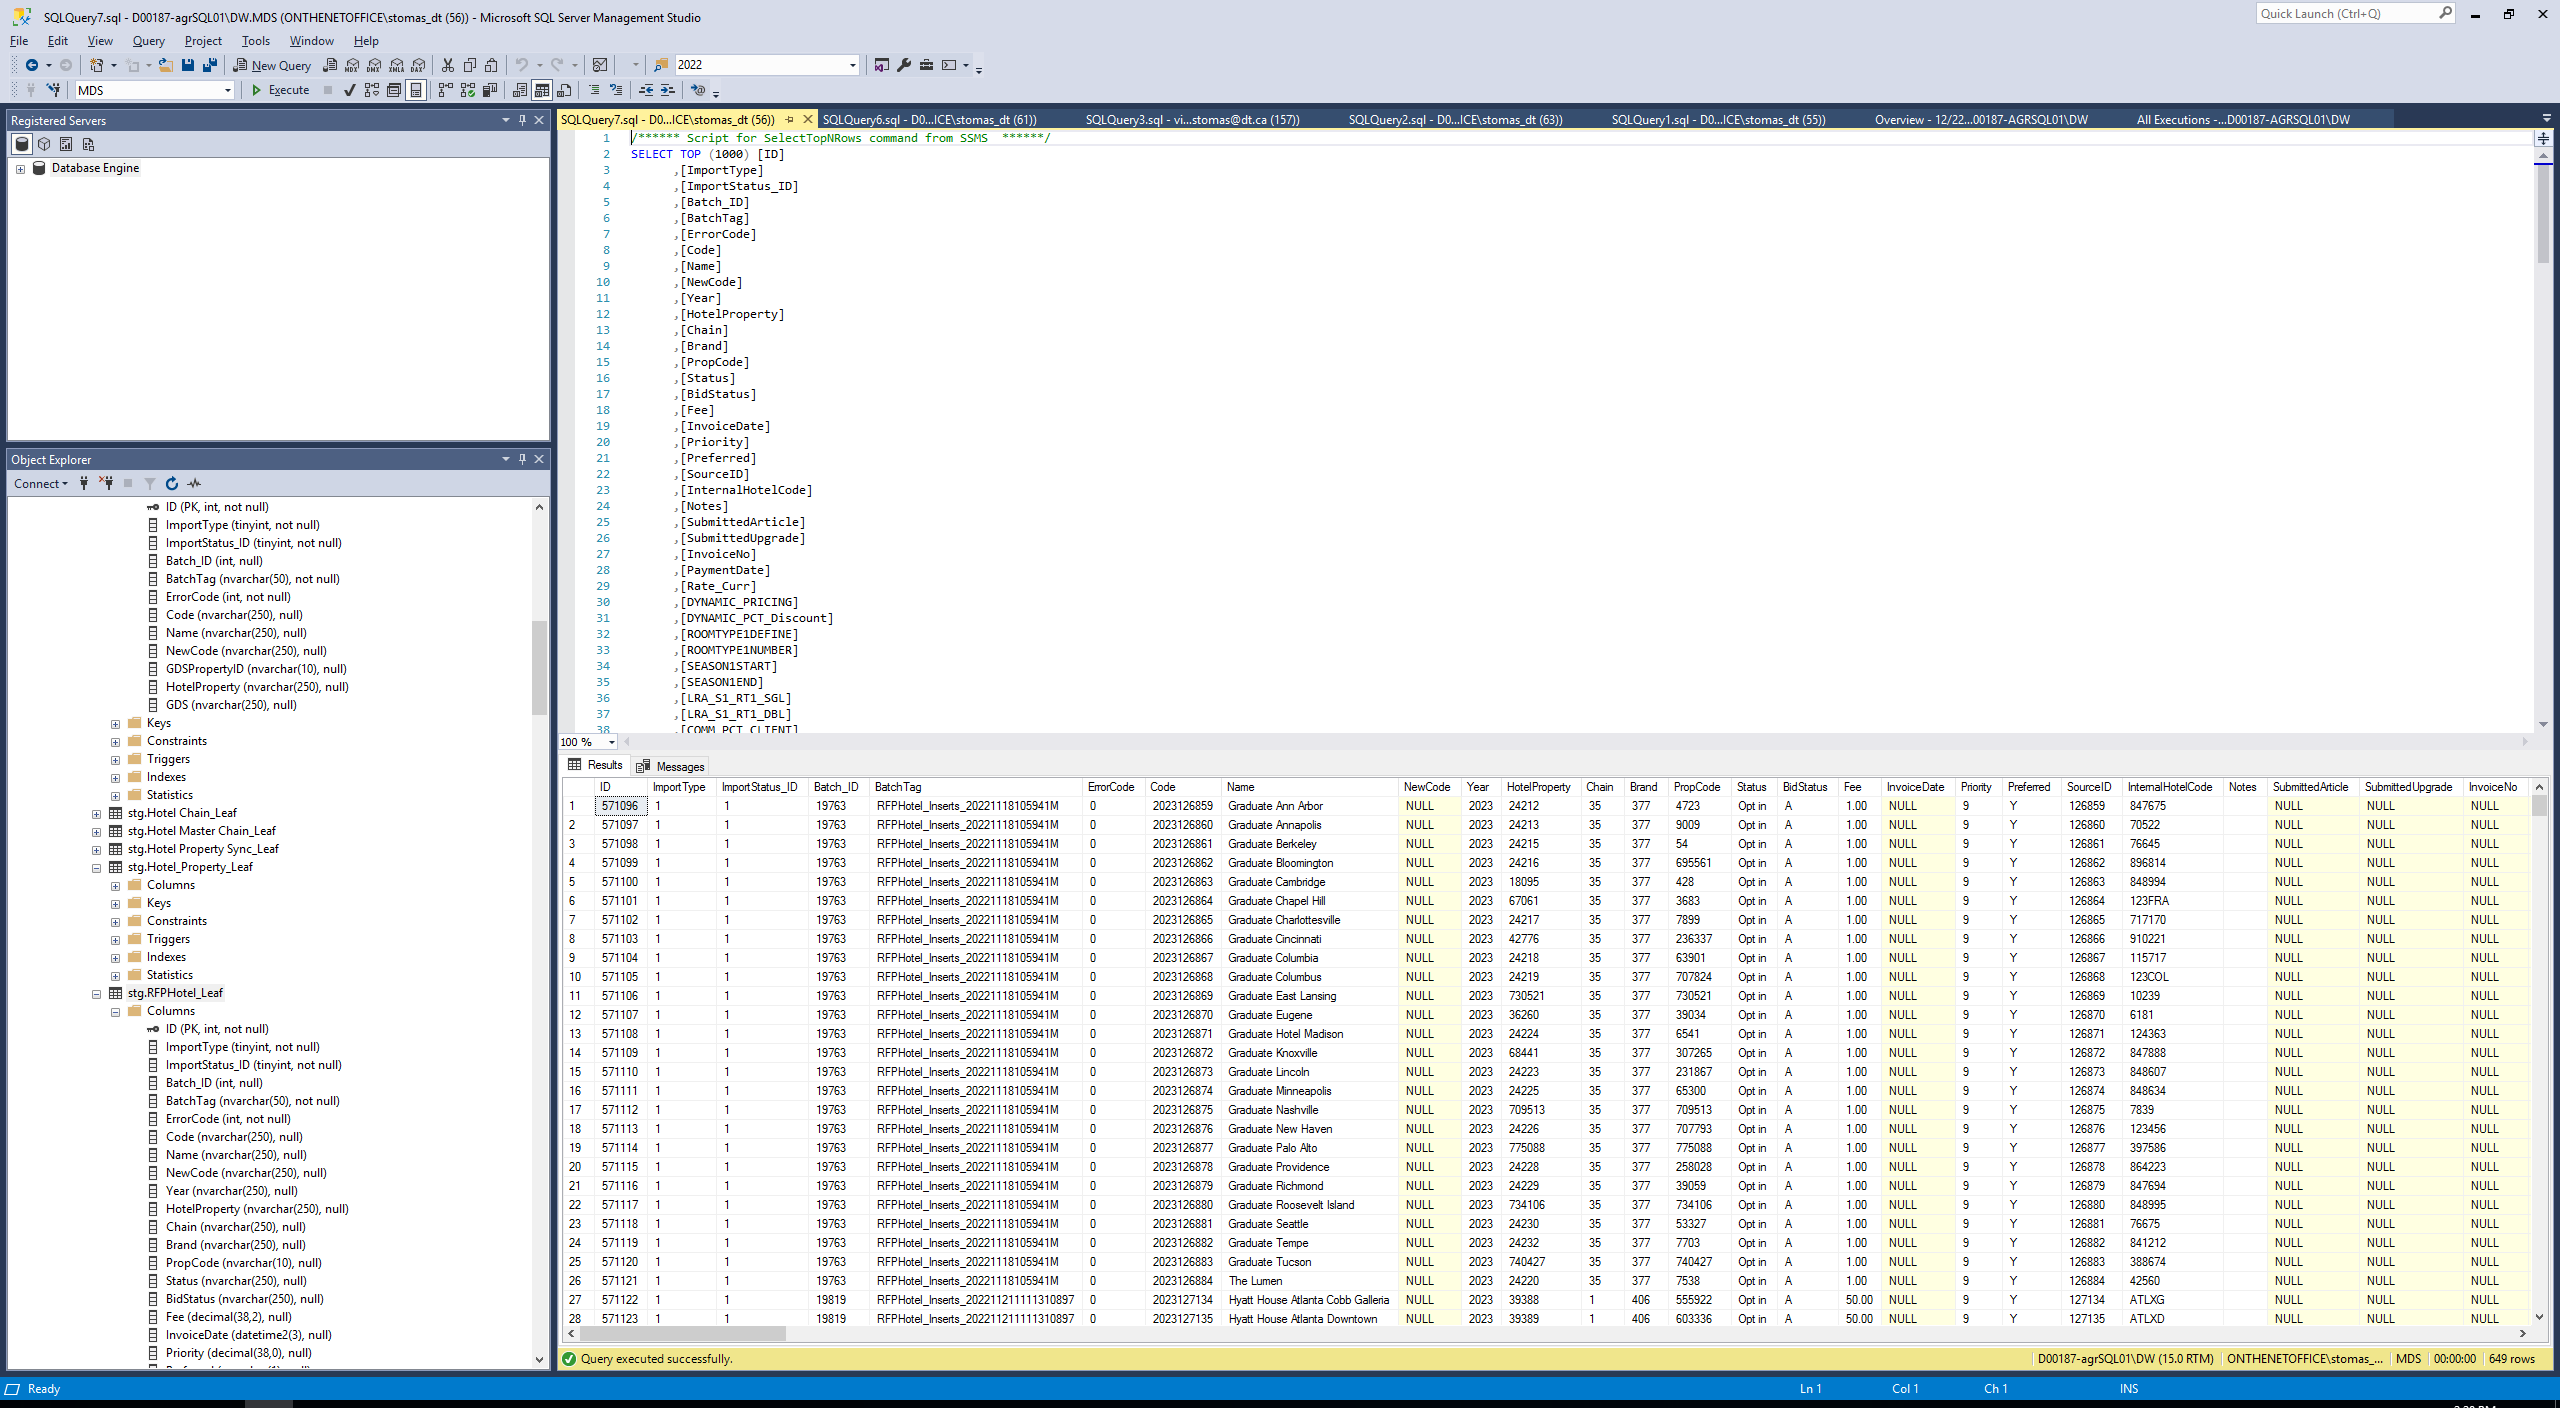2560x1408 pixels.
Task: Collapse the stg.RFPHotel_Leaf Columns folder
Action: click(116, 1011)
